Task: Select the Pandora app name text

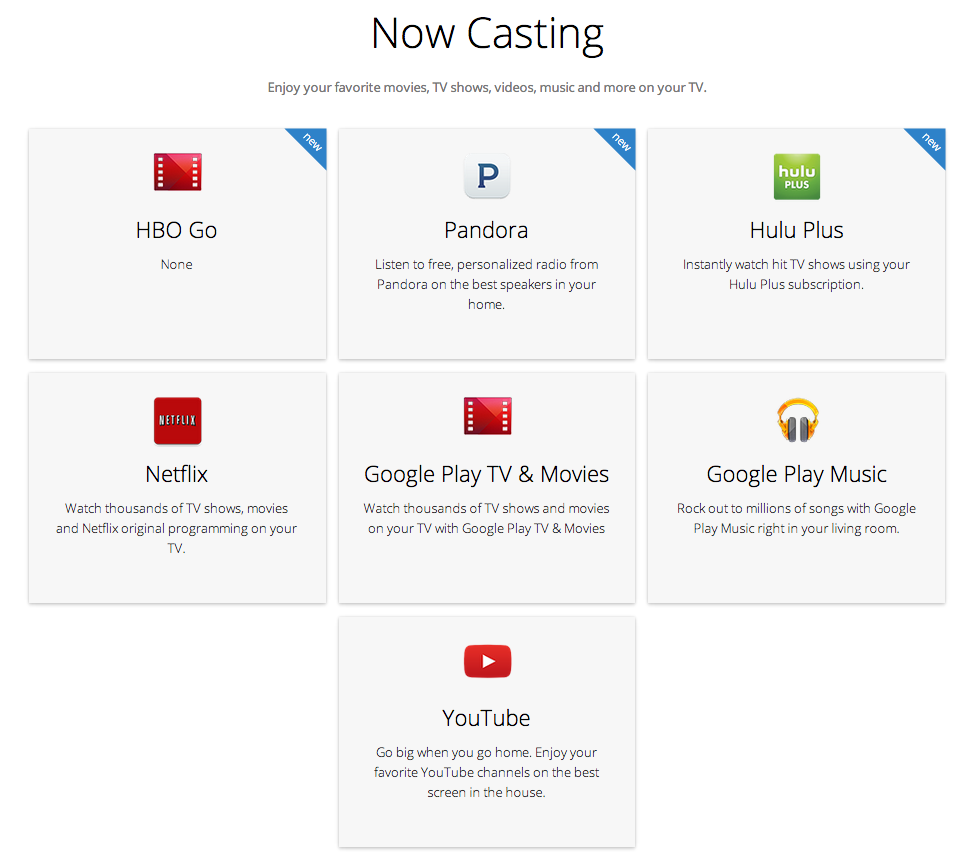Action: tap(486, 230)
